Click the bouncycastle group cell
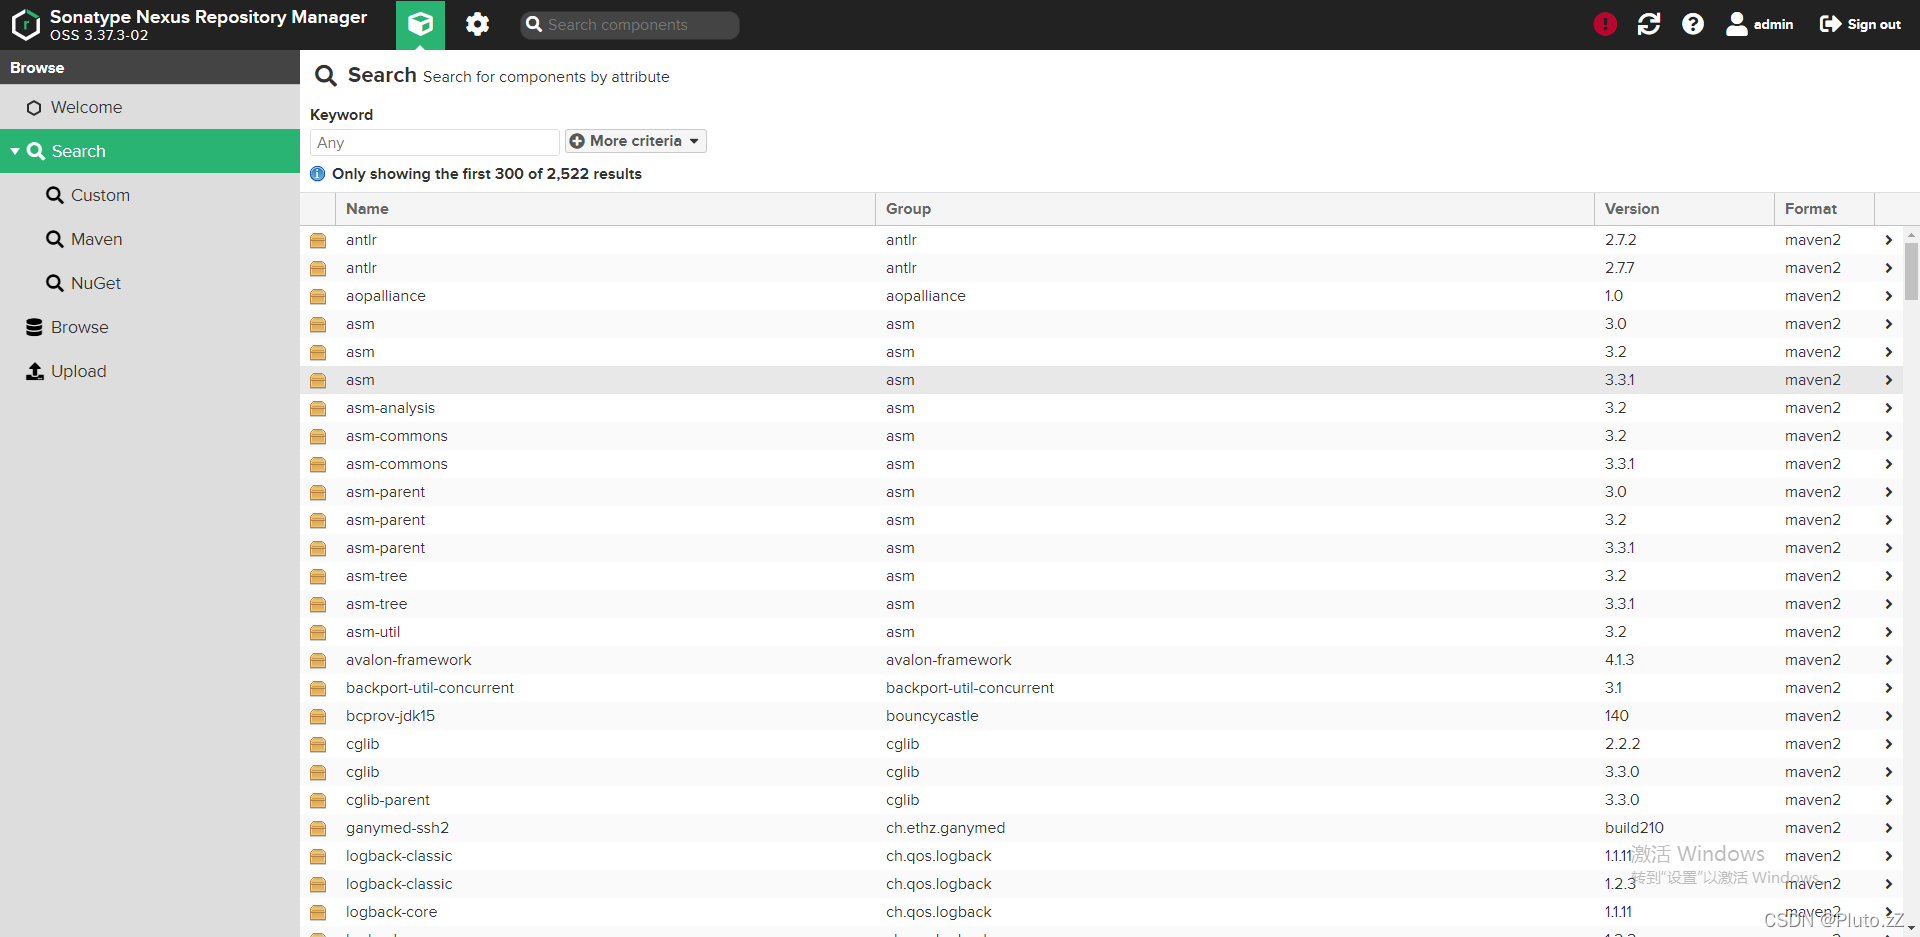 click(932, 716)
